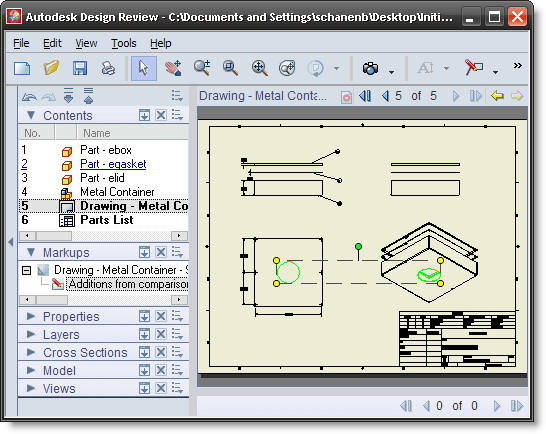Close the Layers palette
The width and height of the screenshot is (546, 434).
click(x=161, y=334)
